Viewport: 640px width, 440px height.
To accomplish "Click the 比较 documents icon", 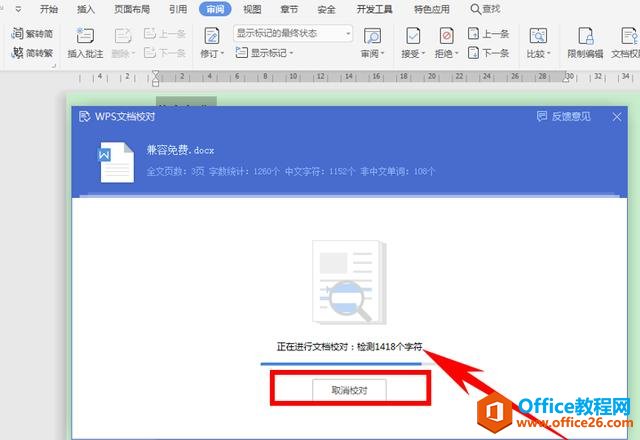I will 538,36.
